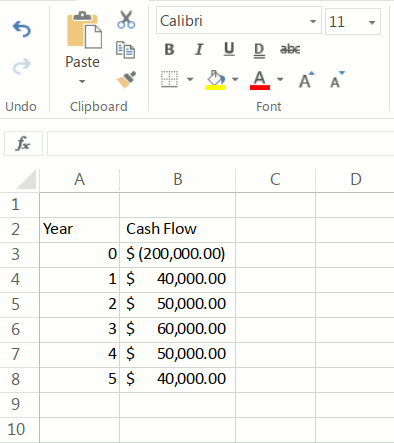Click the Paste clipboard icon
This screenshot has width=394, height=443.
[84, 30]
